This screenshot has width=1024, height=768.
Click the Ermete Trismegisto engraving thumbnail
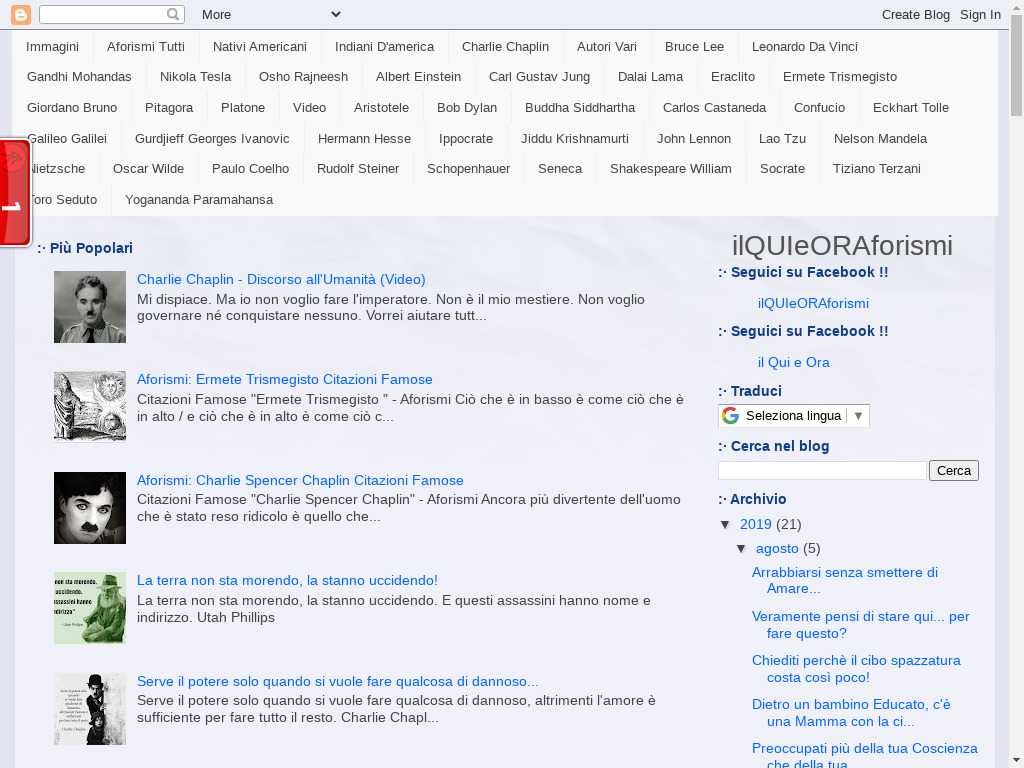coord(90,406)
